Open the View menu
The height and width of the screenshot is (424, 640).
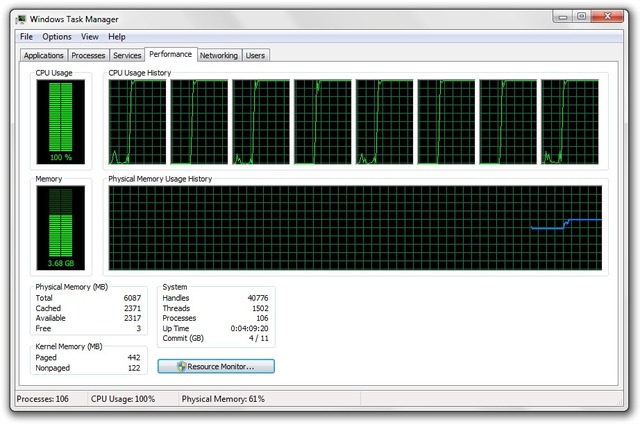tap(90, 37)
